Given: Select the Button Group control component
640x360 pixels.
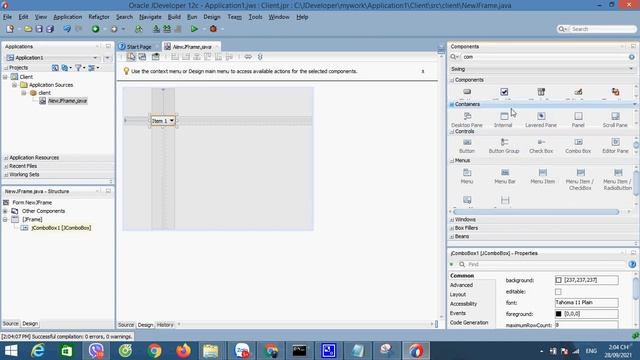Looking at the screenshot, I should pos(504,146).
